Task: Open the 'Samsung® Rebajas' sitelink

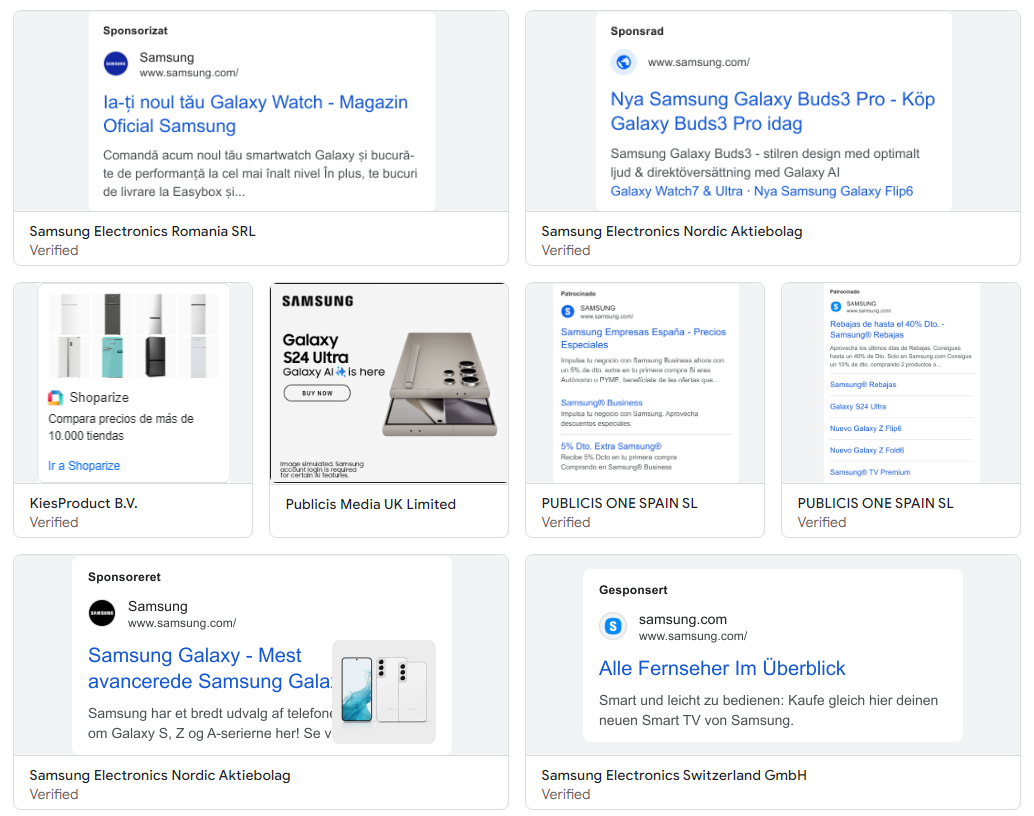Action: [863, 385]
